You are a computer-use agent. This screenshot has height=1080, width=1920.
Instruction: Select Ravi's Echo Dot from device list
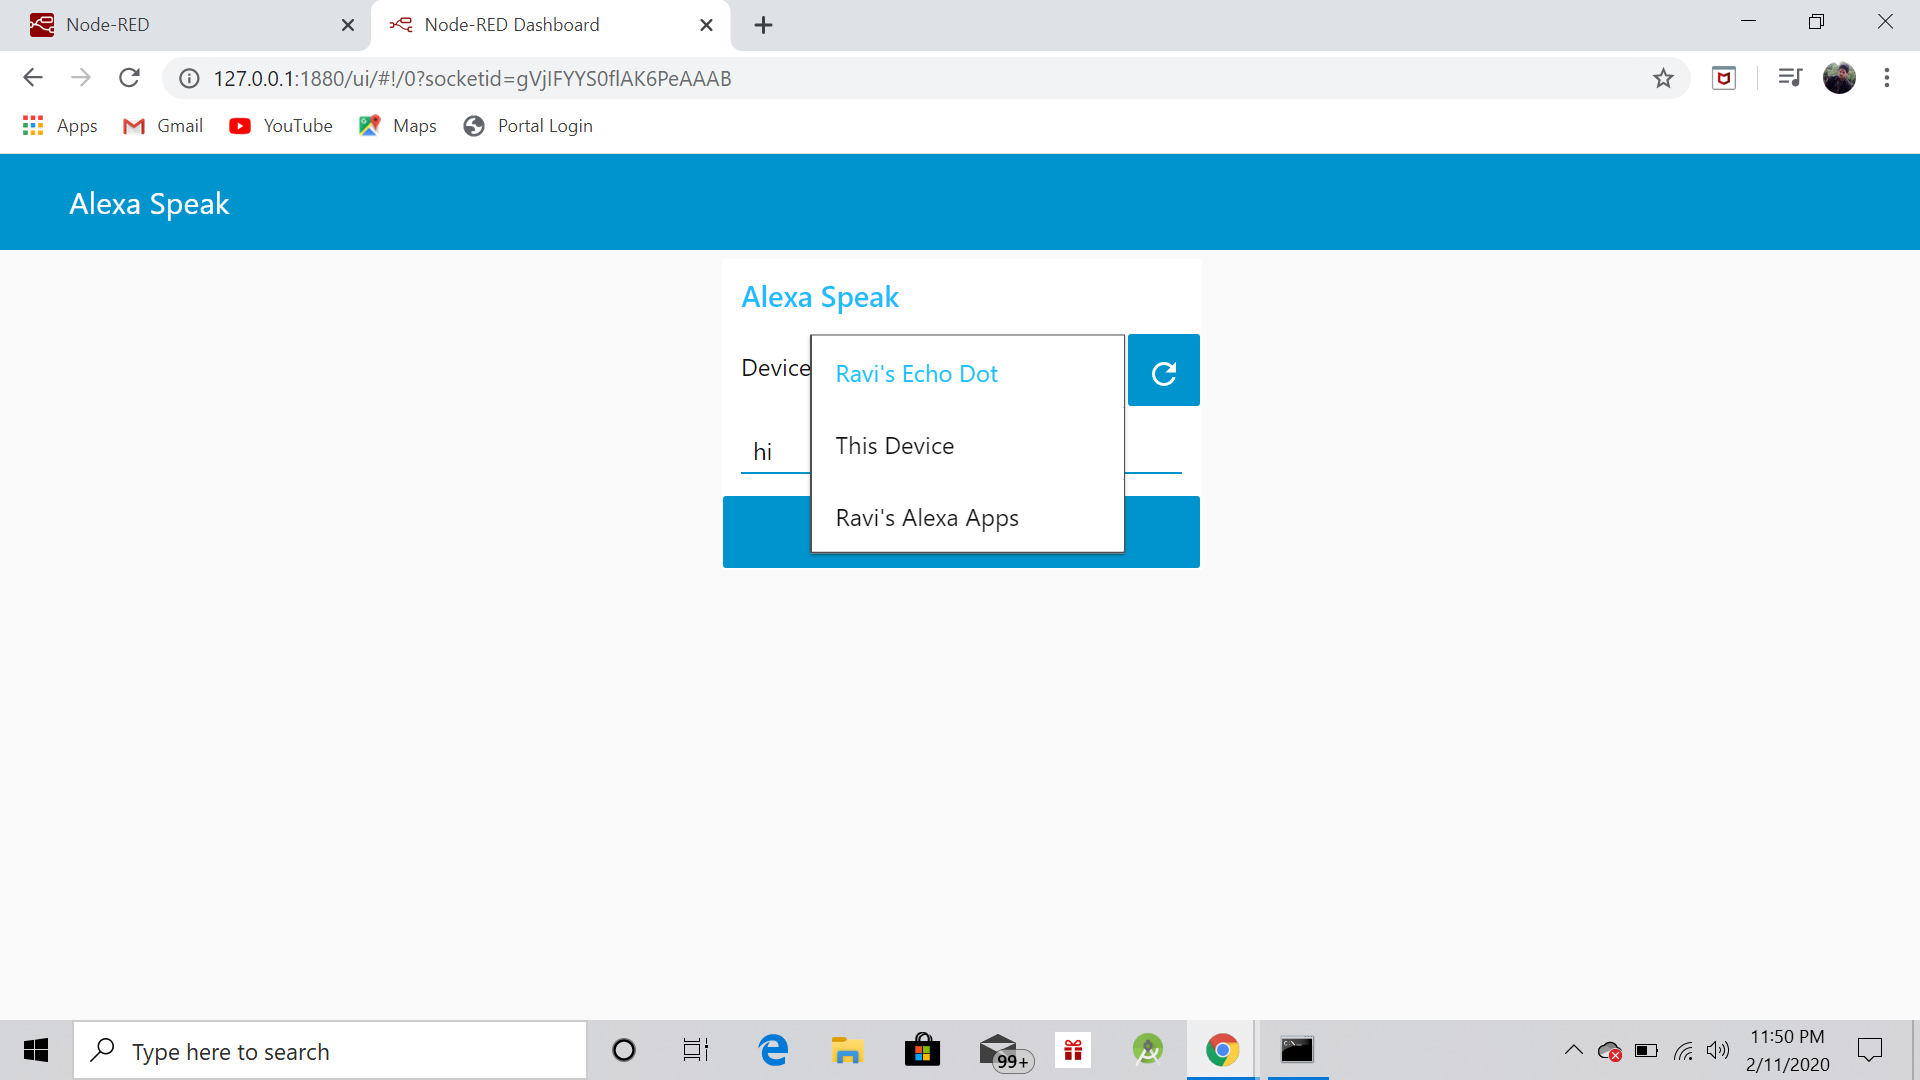click(x=915, y=373)
